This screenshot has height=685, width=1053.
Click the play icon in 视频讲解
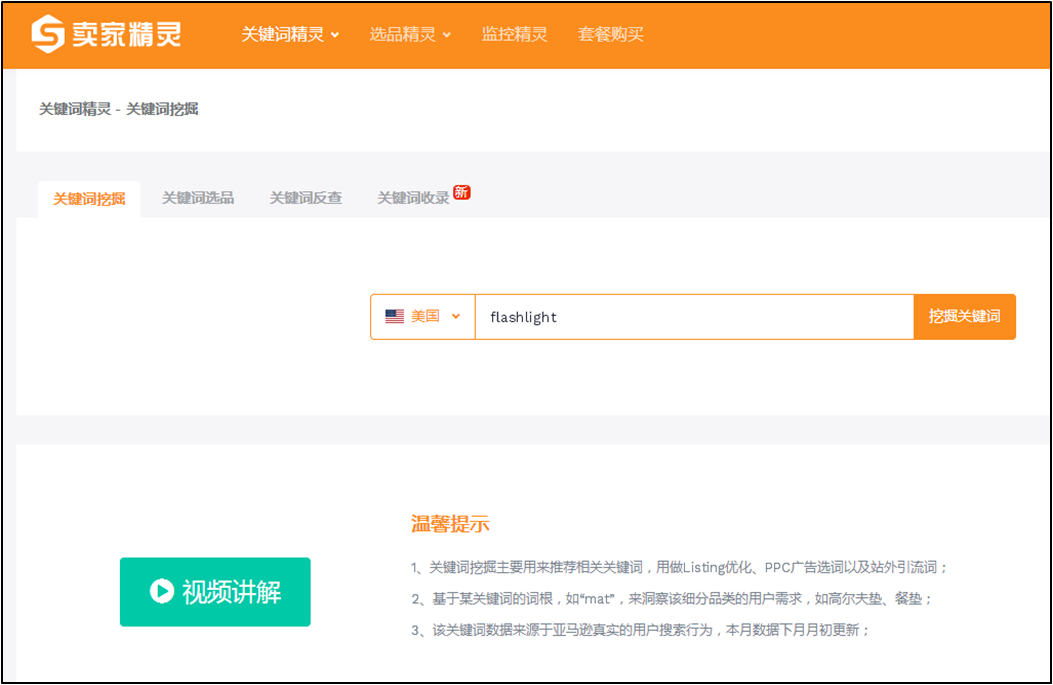[161, 592]
